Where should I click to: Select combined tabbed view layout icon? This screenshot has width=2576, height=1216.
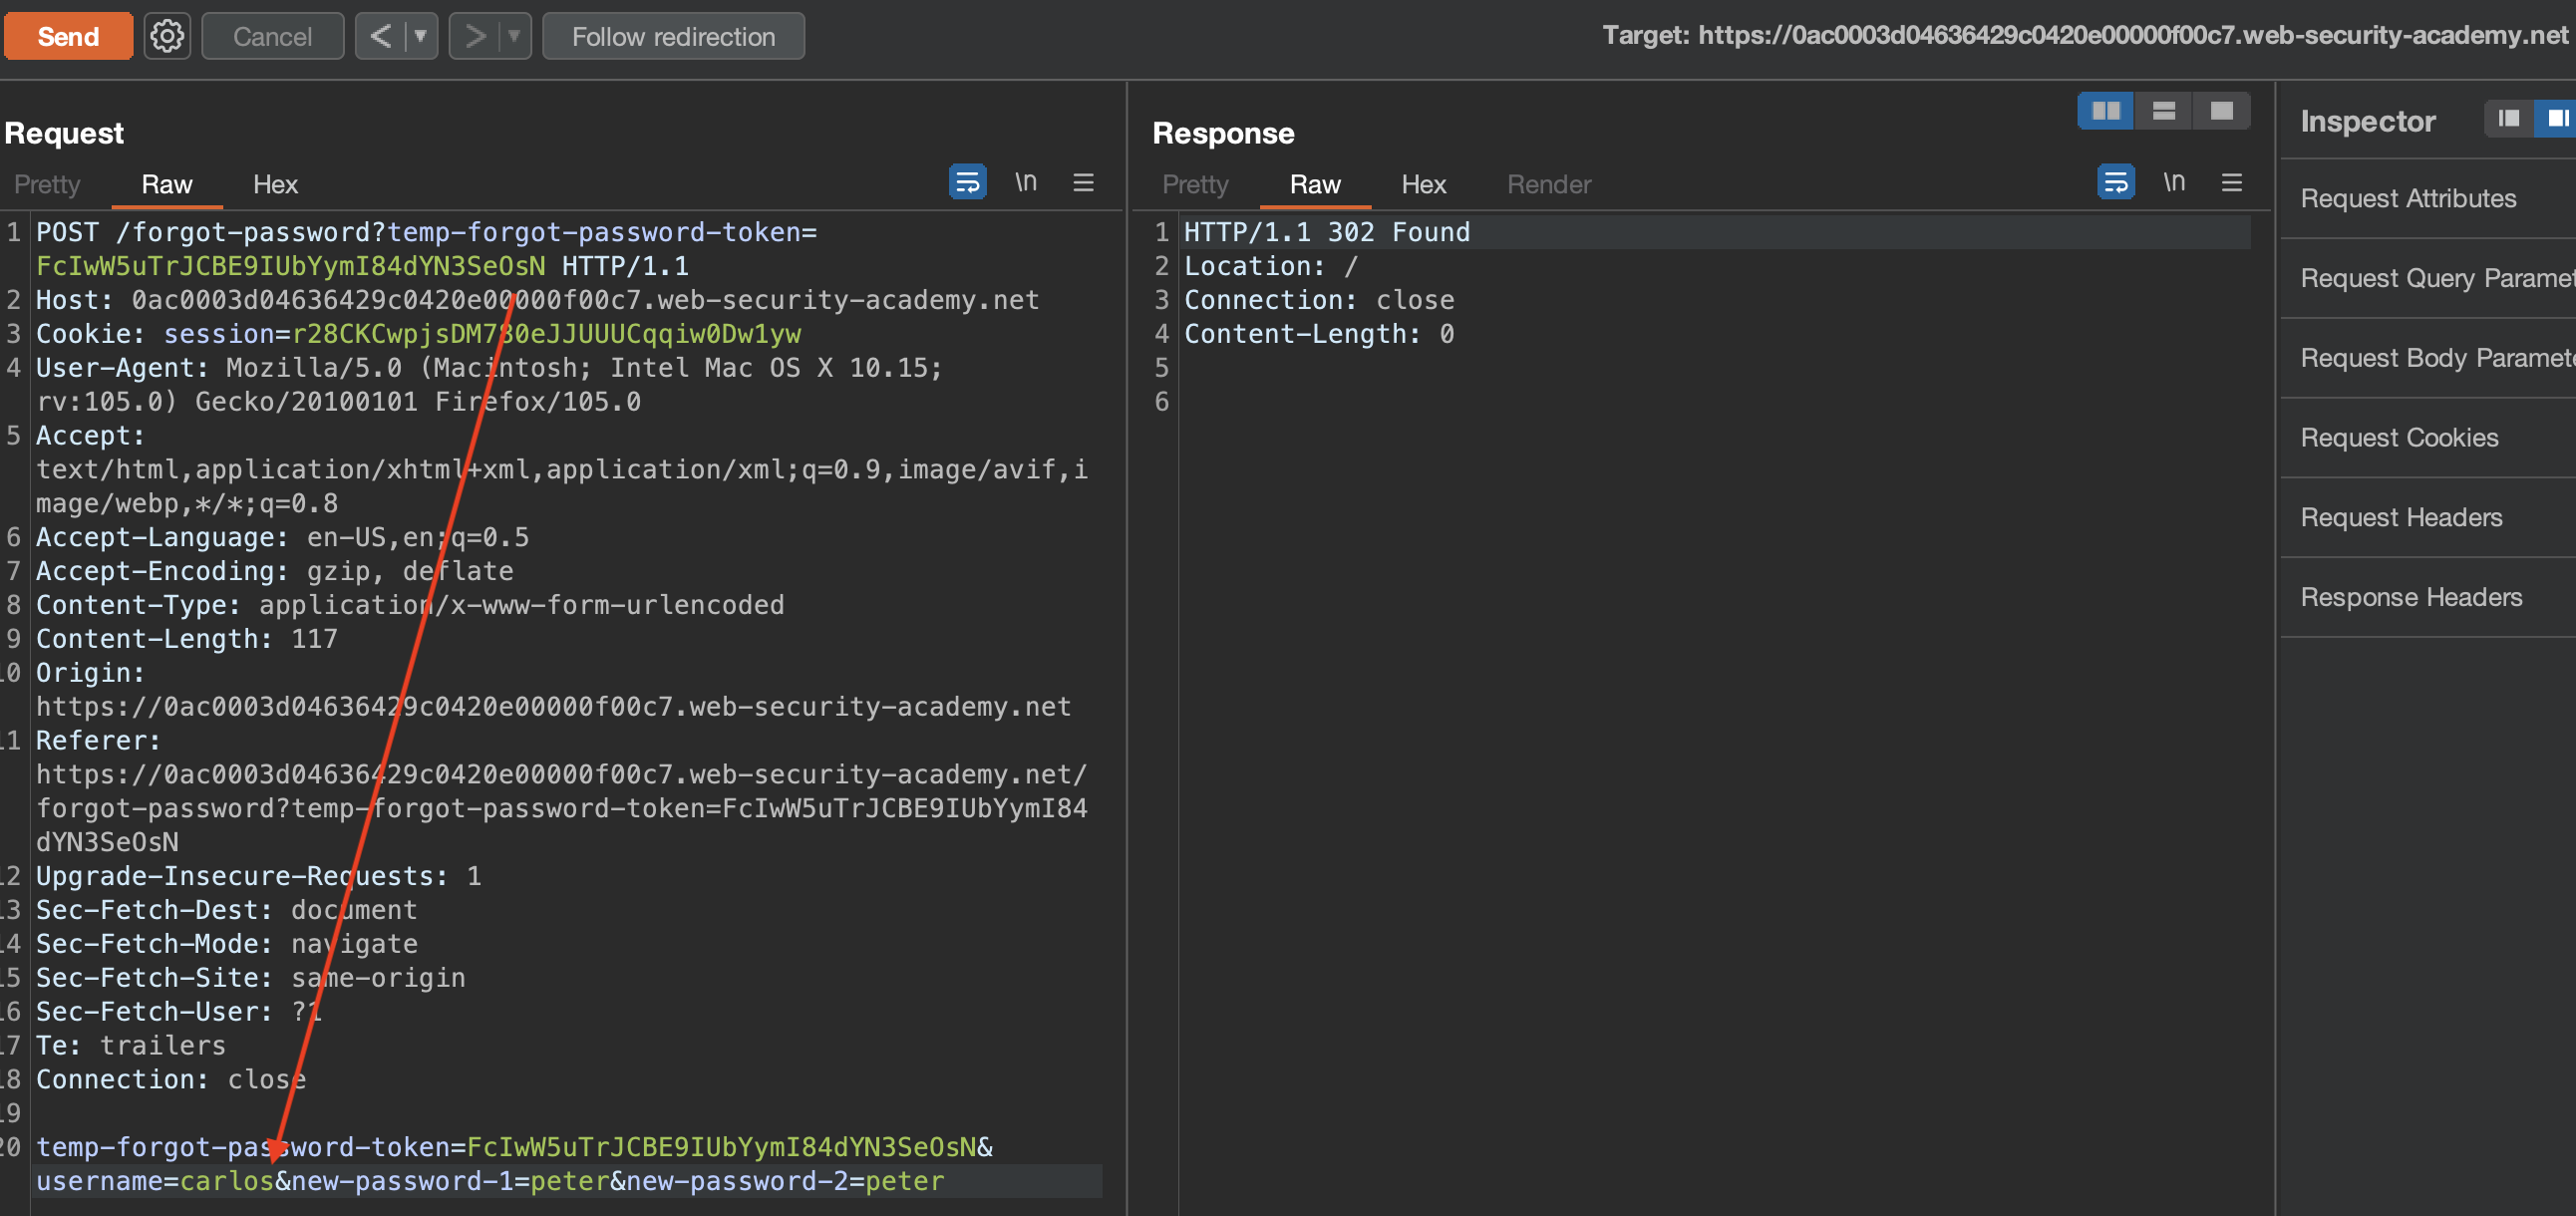(2221, 111)
